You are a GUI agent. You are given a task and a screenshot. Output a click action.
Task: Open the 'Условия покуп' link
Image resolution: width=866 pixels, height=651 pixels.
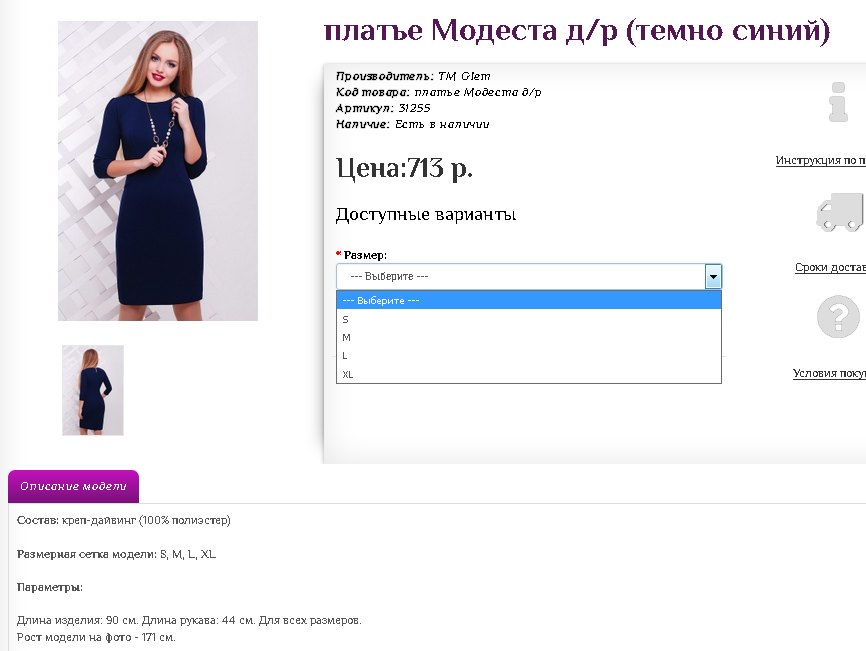[x=829, y=373]
